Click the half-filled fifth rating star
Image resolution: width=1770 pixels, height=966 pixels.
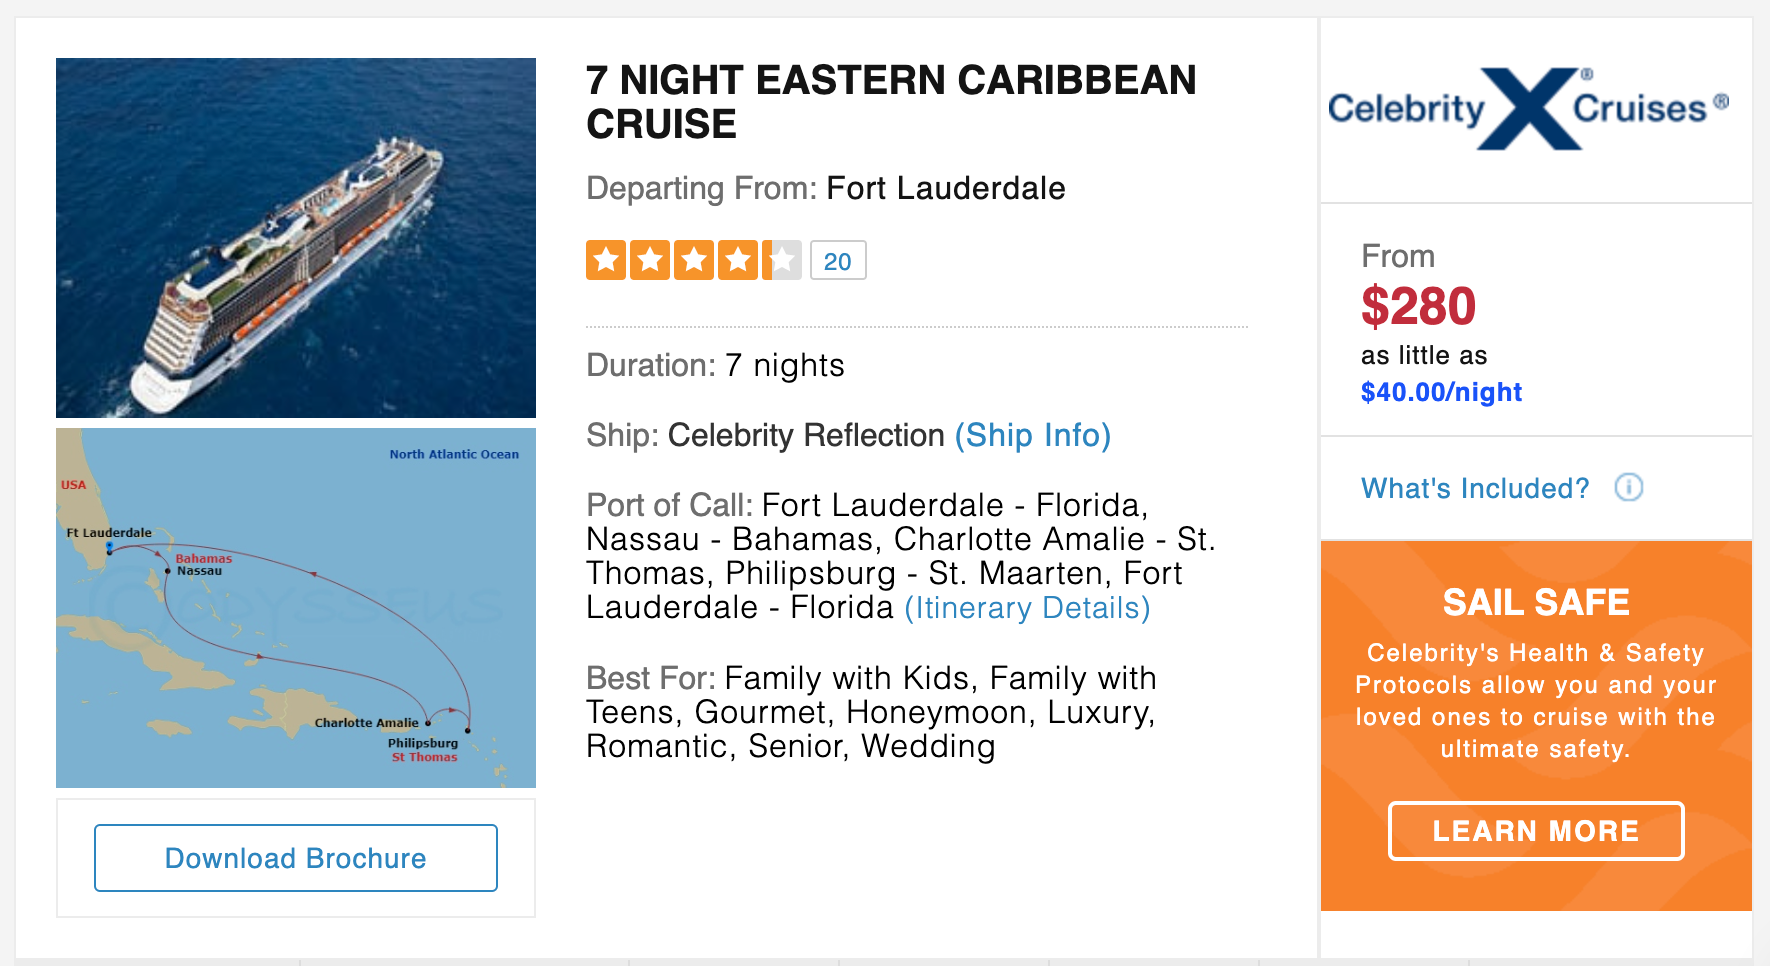781,259
